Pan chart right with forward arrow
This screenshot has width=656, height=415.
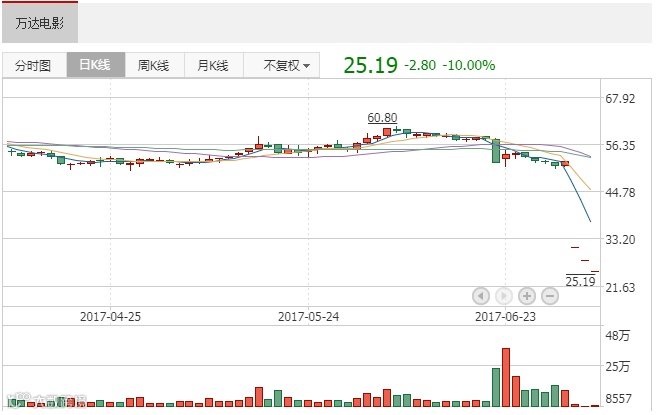(x=504, y=296)
